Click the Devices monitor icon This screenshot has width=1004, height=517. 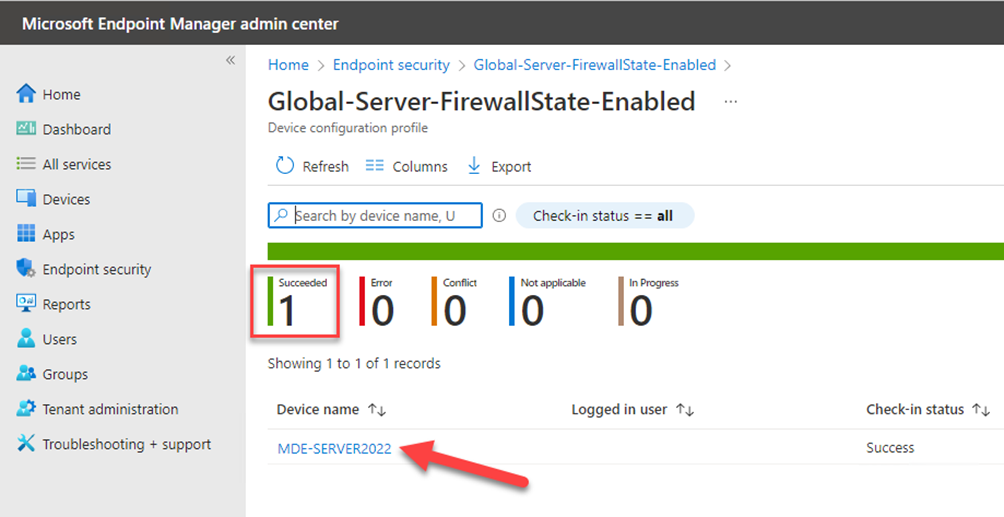(x=26, y=199)
